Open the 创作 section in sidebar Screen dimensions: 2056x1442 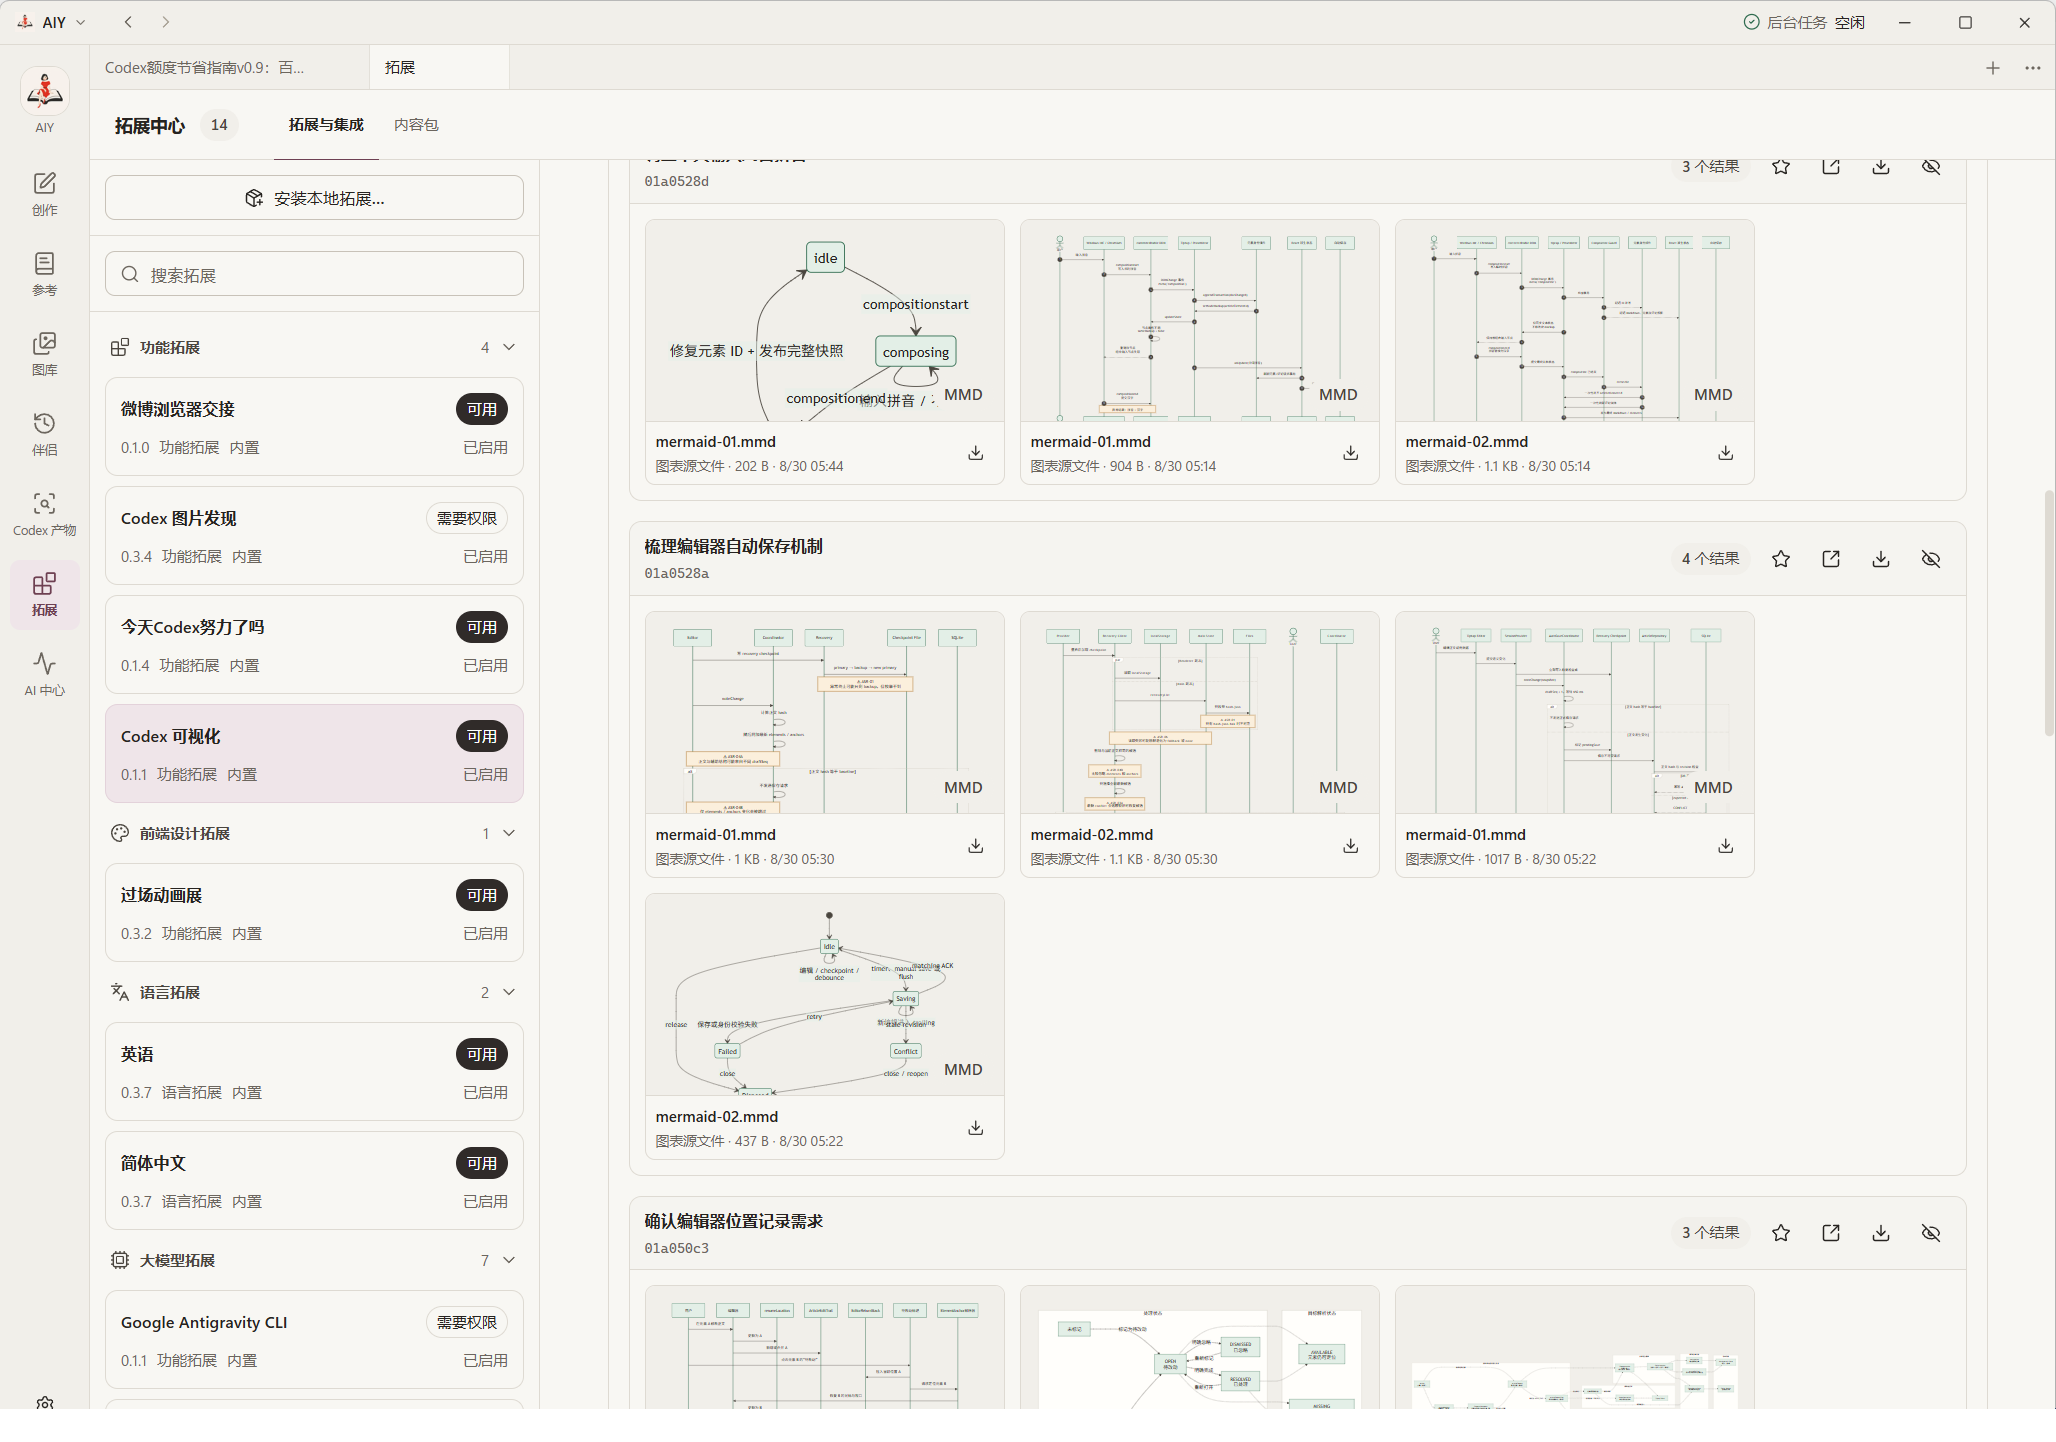[x=44, y=194]
